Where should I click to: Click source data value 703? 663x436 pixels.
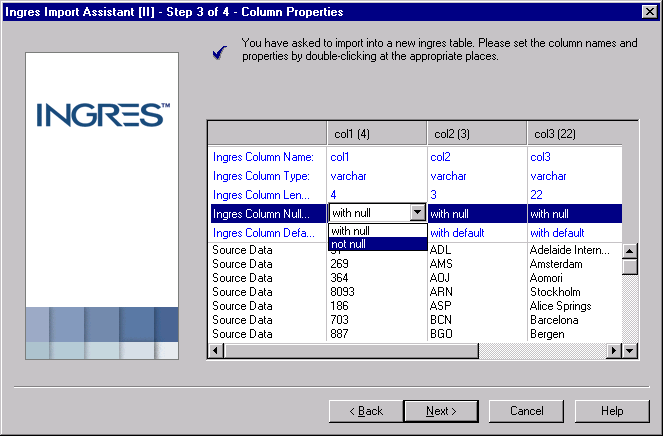(339, 320)
